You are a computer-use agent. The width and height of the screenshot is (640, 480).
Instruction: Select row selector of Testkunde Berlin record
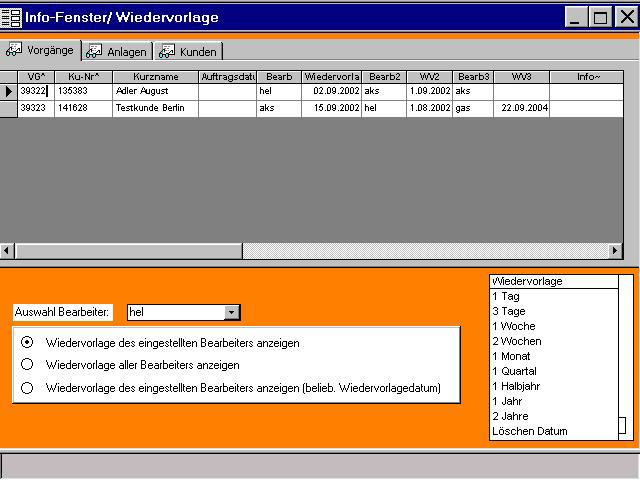9,108
